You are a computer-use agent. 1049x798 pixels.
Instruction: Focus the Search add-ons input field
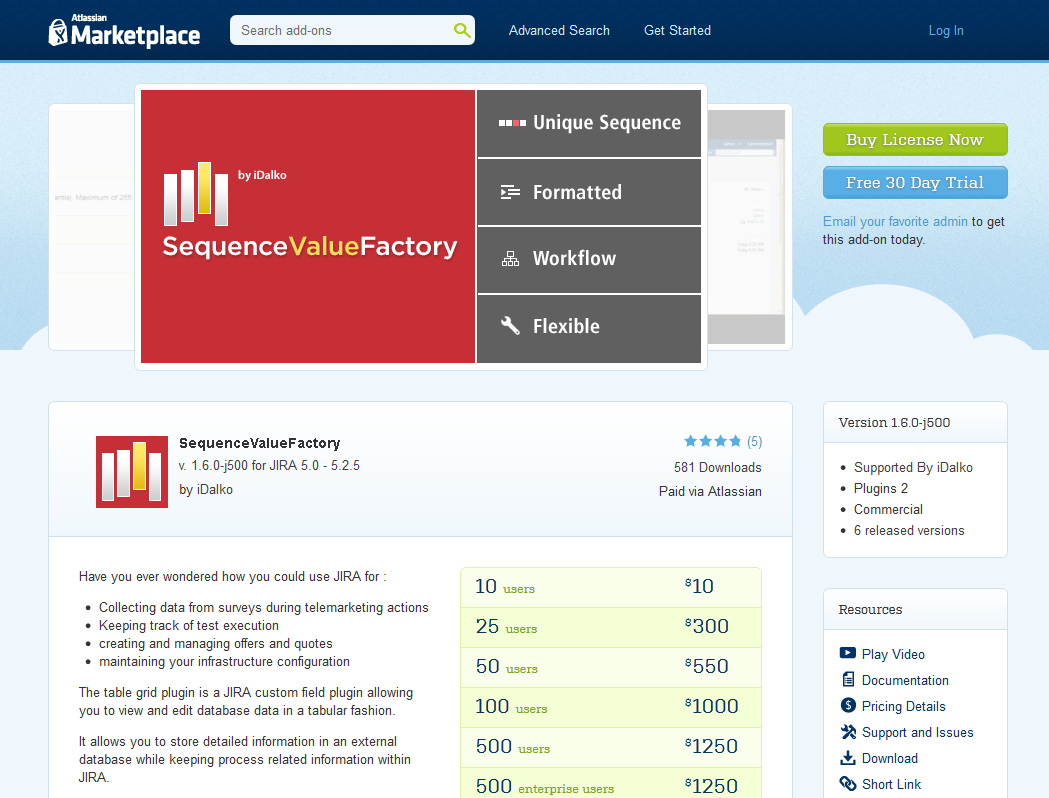click(x=340, y=30)
